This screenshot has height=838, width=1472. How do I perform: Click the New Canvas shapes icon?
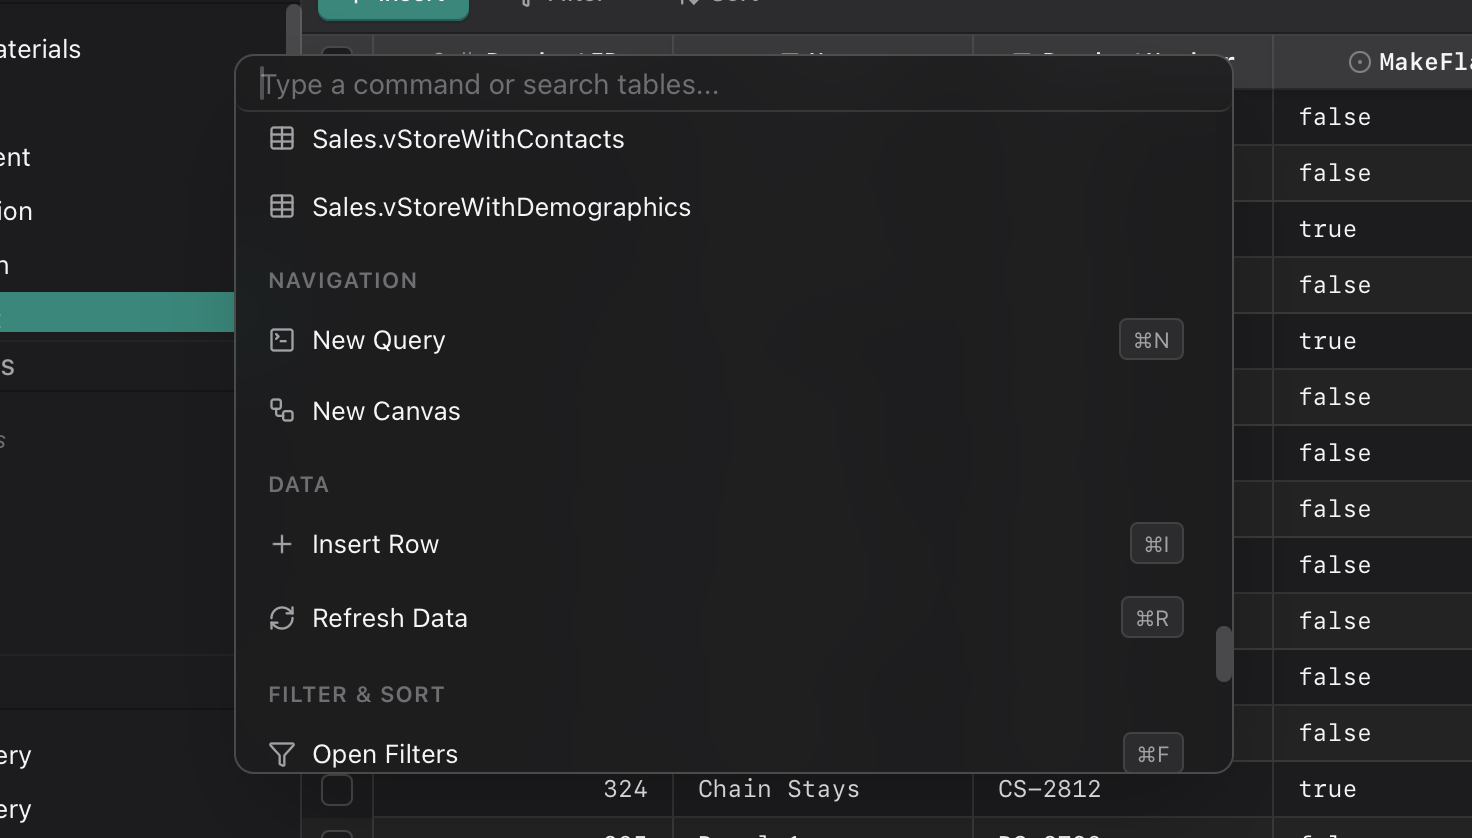click(x=282, y=411)
